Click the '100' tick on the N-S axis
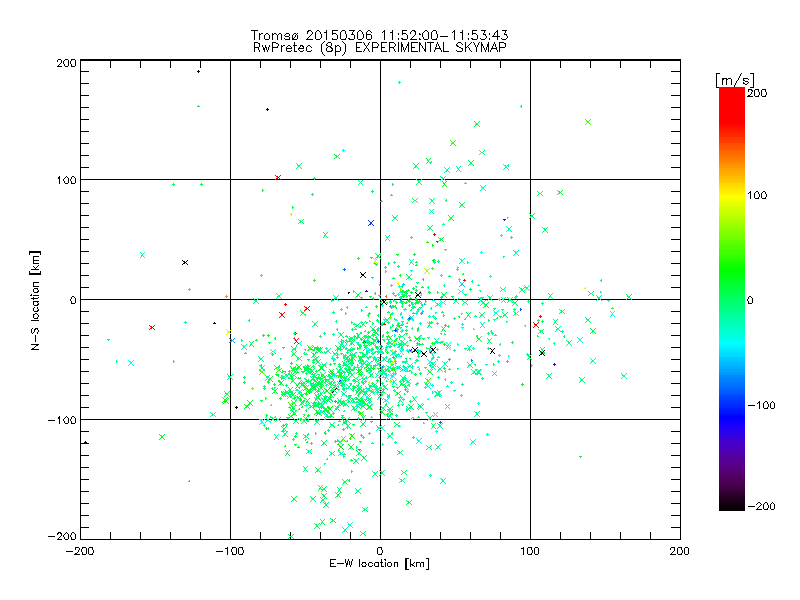The height and width of the screenshot is (600, 800). pyautogui.click(x=66, y=180)
